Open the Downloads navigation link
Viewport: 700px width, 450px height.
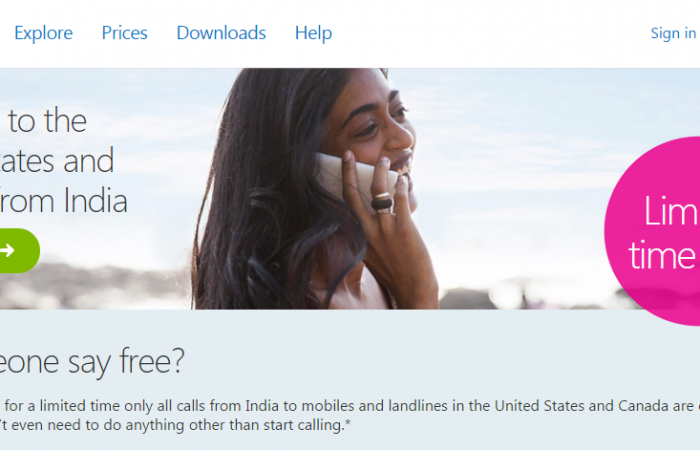pos(221,33)
